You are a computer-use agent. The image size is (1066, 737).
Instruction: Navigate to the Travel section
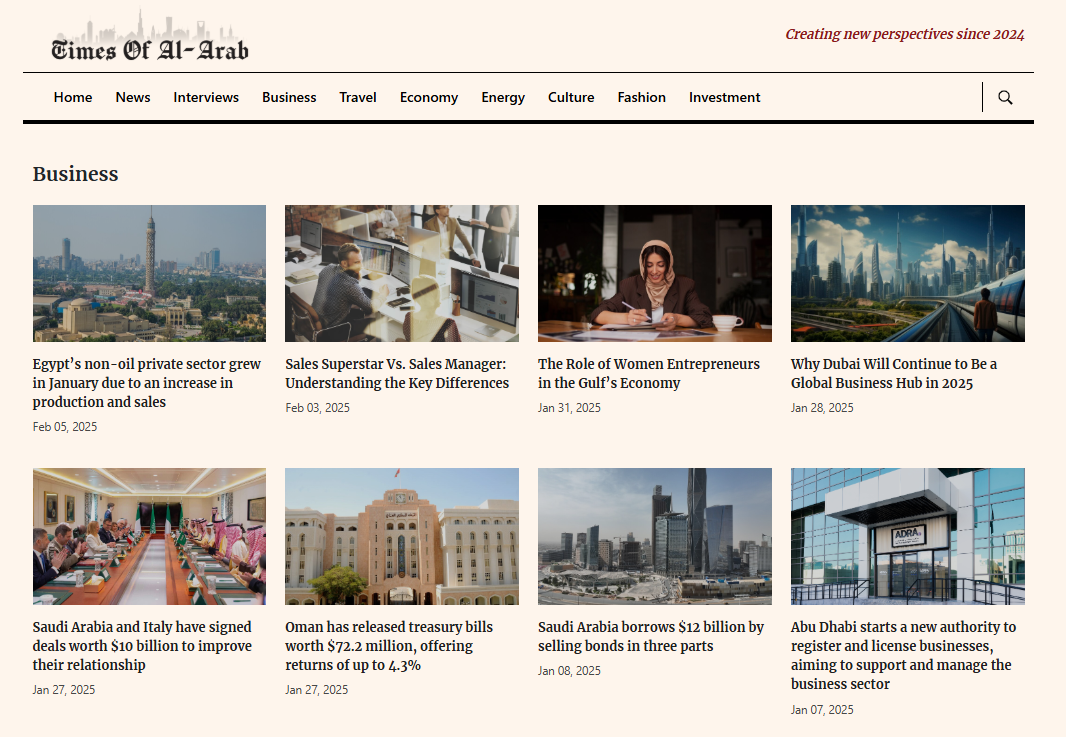click(358, 97)
